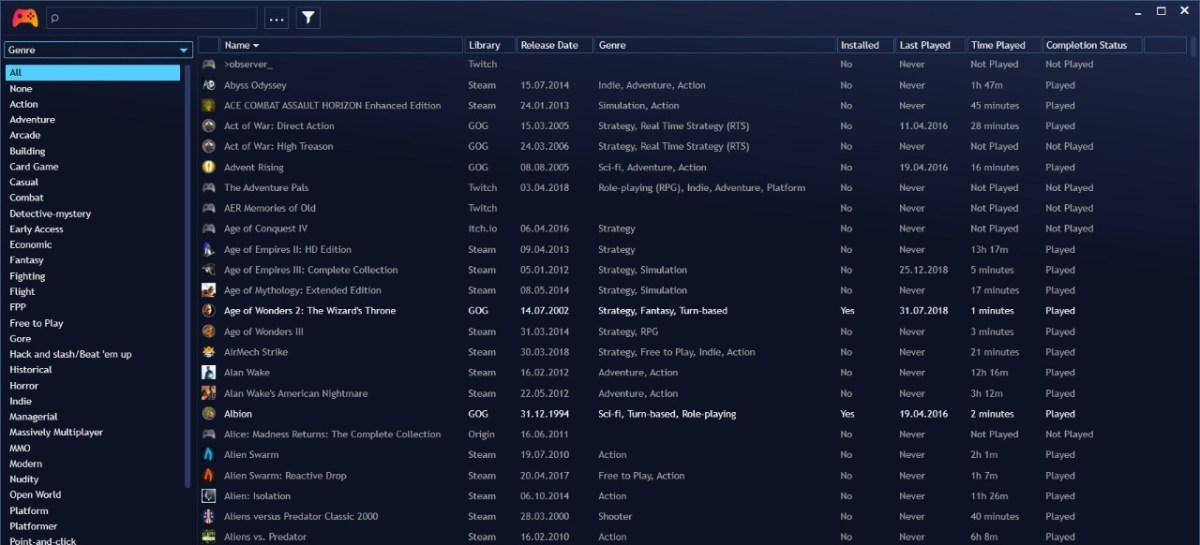Click the Alan Wake game icon
This screenshot has height=545, width=1200.
(x=208, y=373)
